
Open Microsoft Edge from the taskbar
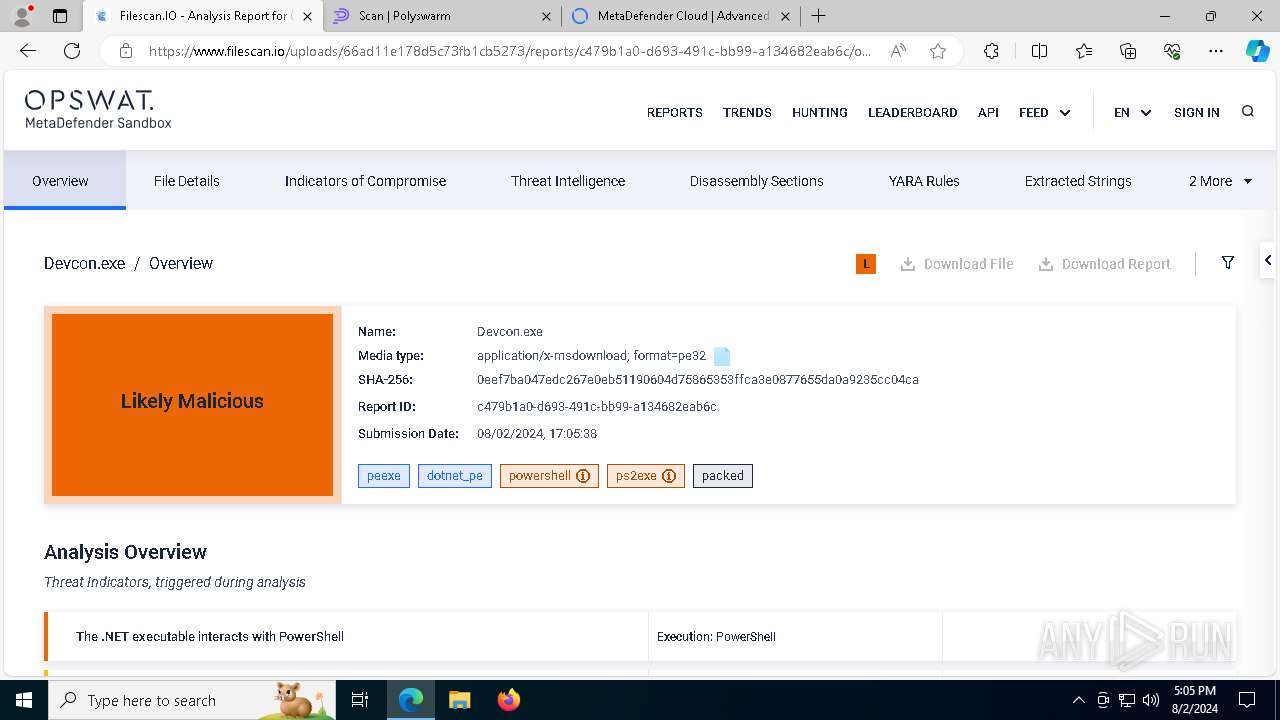[x=411, y=700]
